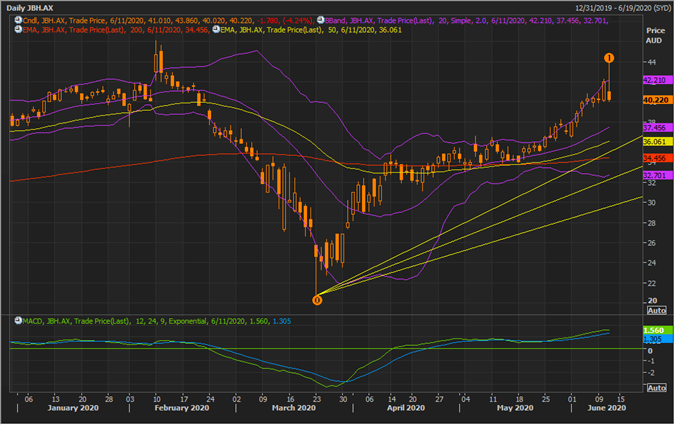Image resolution: width=675 pixels, height=425 pixels.
Task: Click the Daily JBH.AX chart title
Action: [x=30, y=8]
